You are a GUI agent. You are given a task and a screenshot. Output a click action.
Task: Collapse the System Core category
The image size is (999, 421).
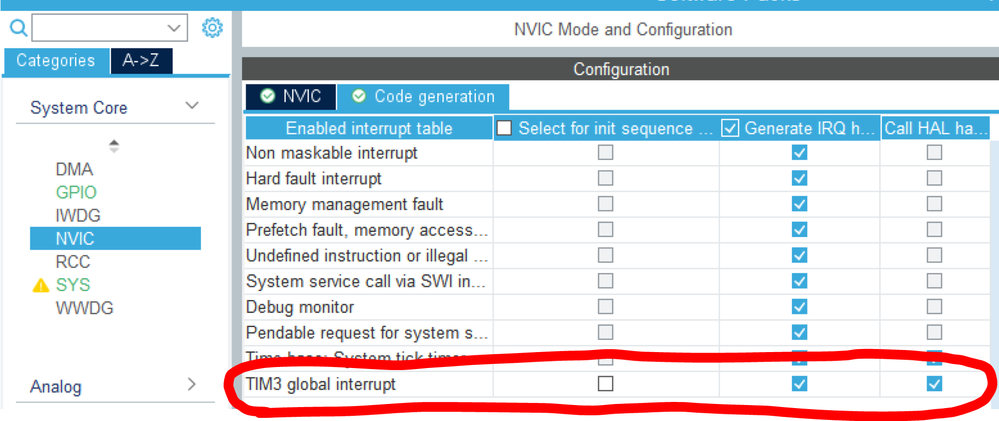(x=192, y=106)
